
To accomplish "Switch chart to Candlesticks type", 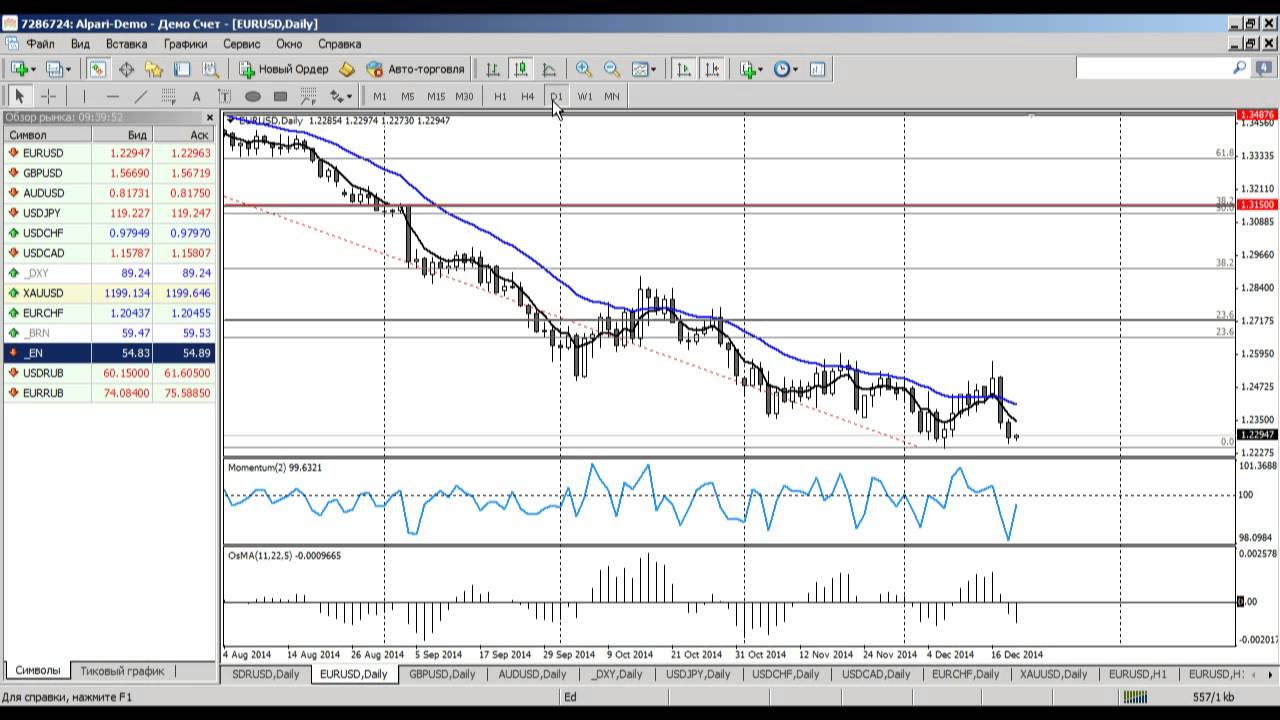I will (520, 69).
